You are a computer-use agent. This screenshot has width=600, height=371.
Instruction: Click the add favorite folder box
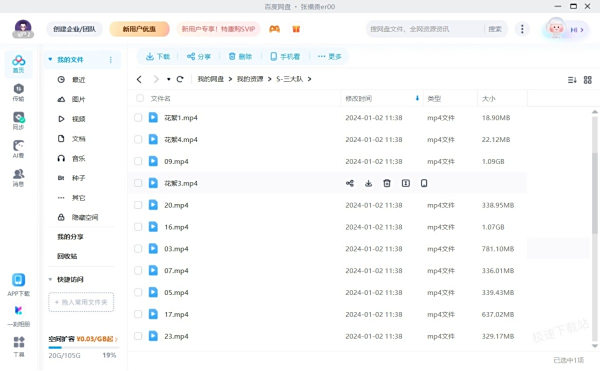(81, 302)
